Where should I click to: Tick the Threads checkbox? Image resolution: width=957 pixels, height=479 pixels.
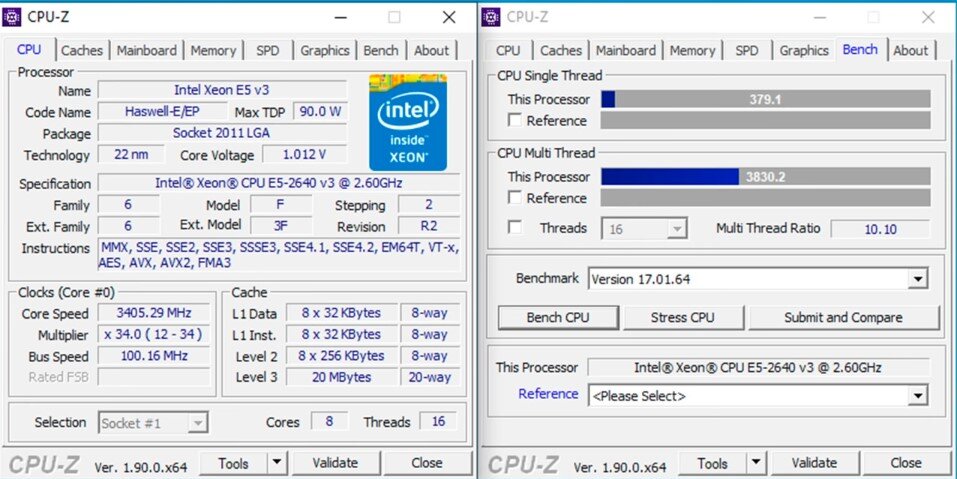click(515, 228)
